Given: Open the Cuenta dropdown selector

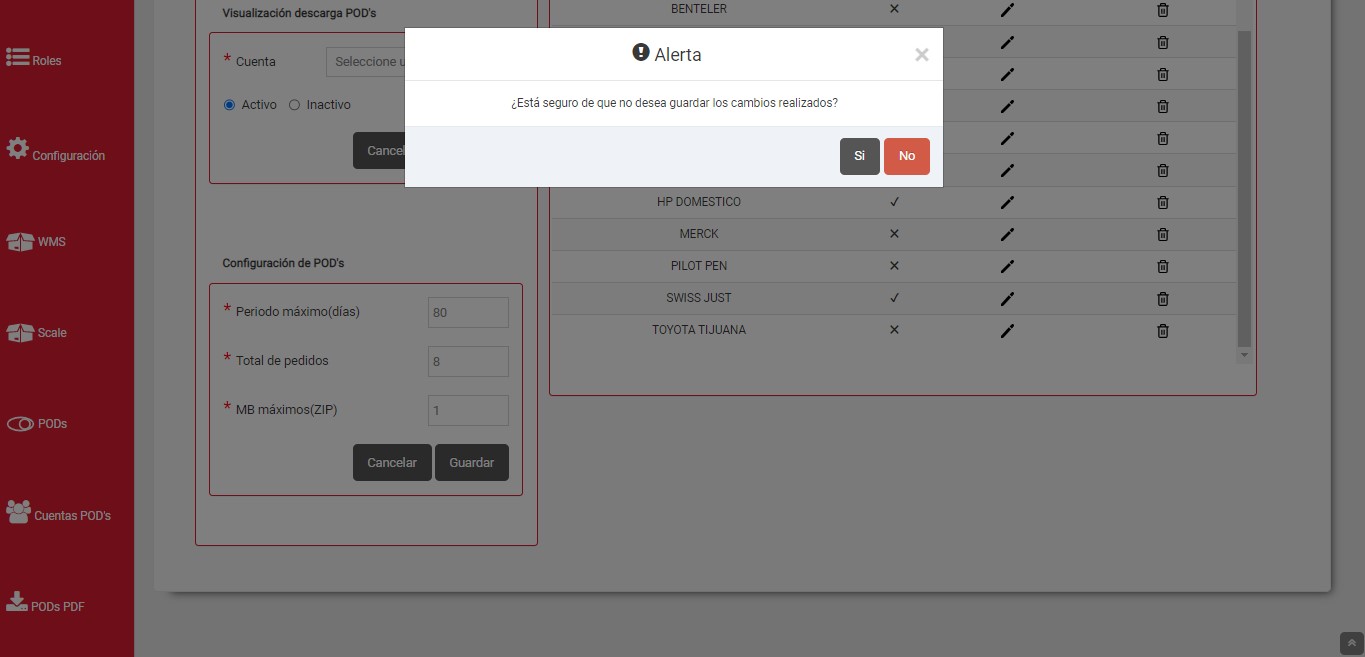Looking at the screenshot, I should (366, 62).
